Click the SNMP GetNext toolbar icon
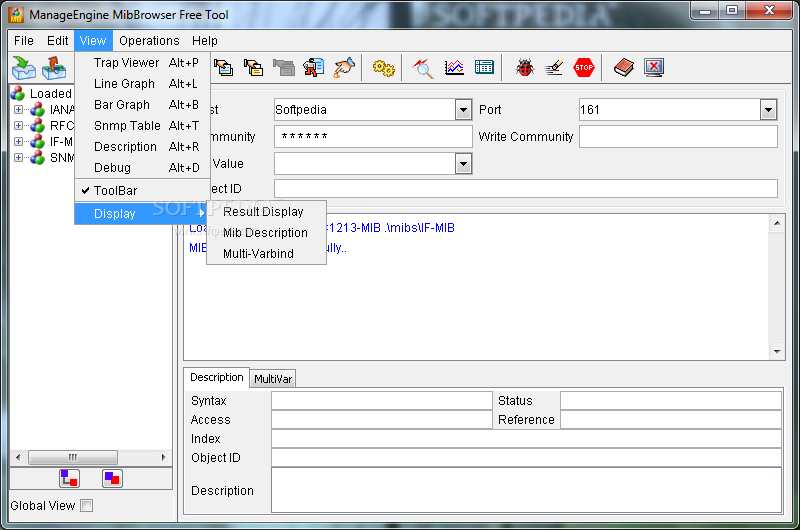The height and width of the screenshot is (530, 800). (x=253, y=67)
